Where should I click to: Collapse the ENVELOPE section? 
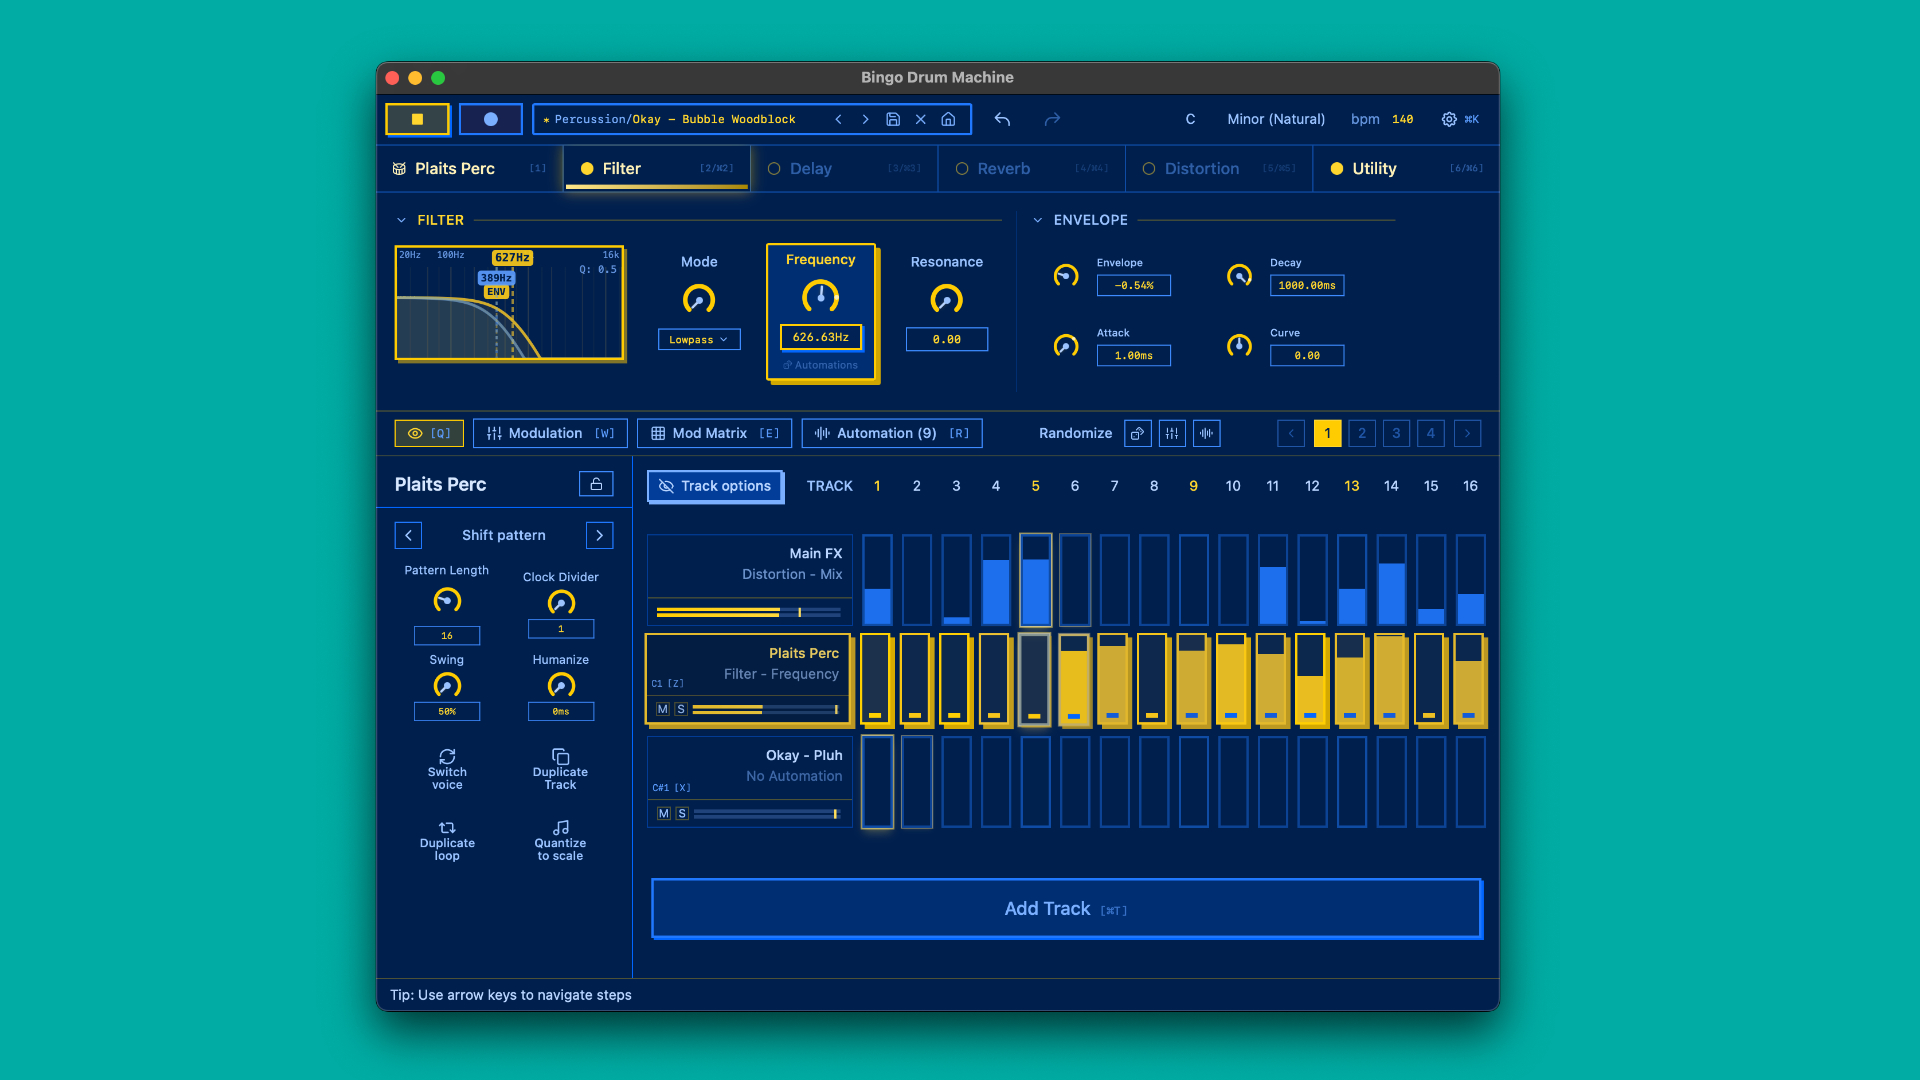click(1037, 220)
